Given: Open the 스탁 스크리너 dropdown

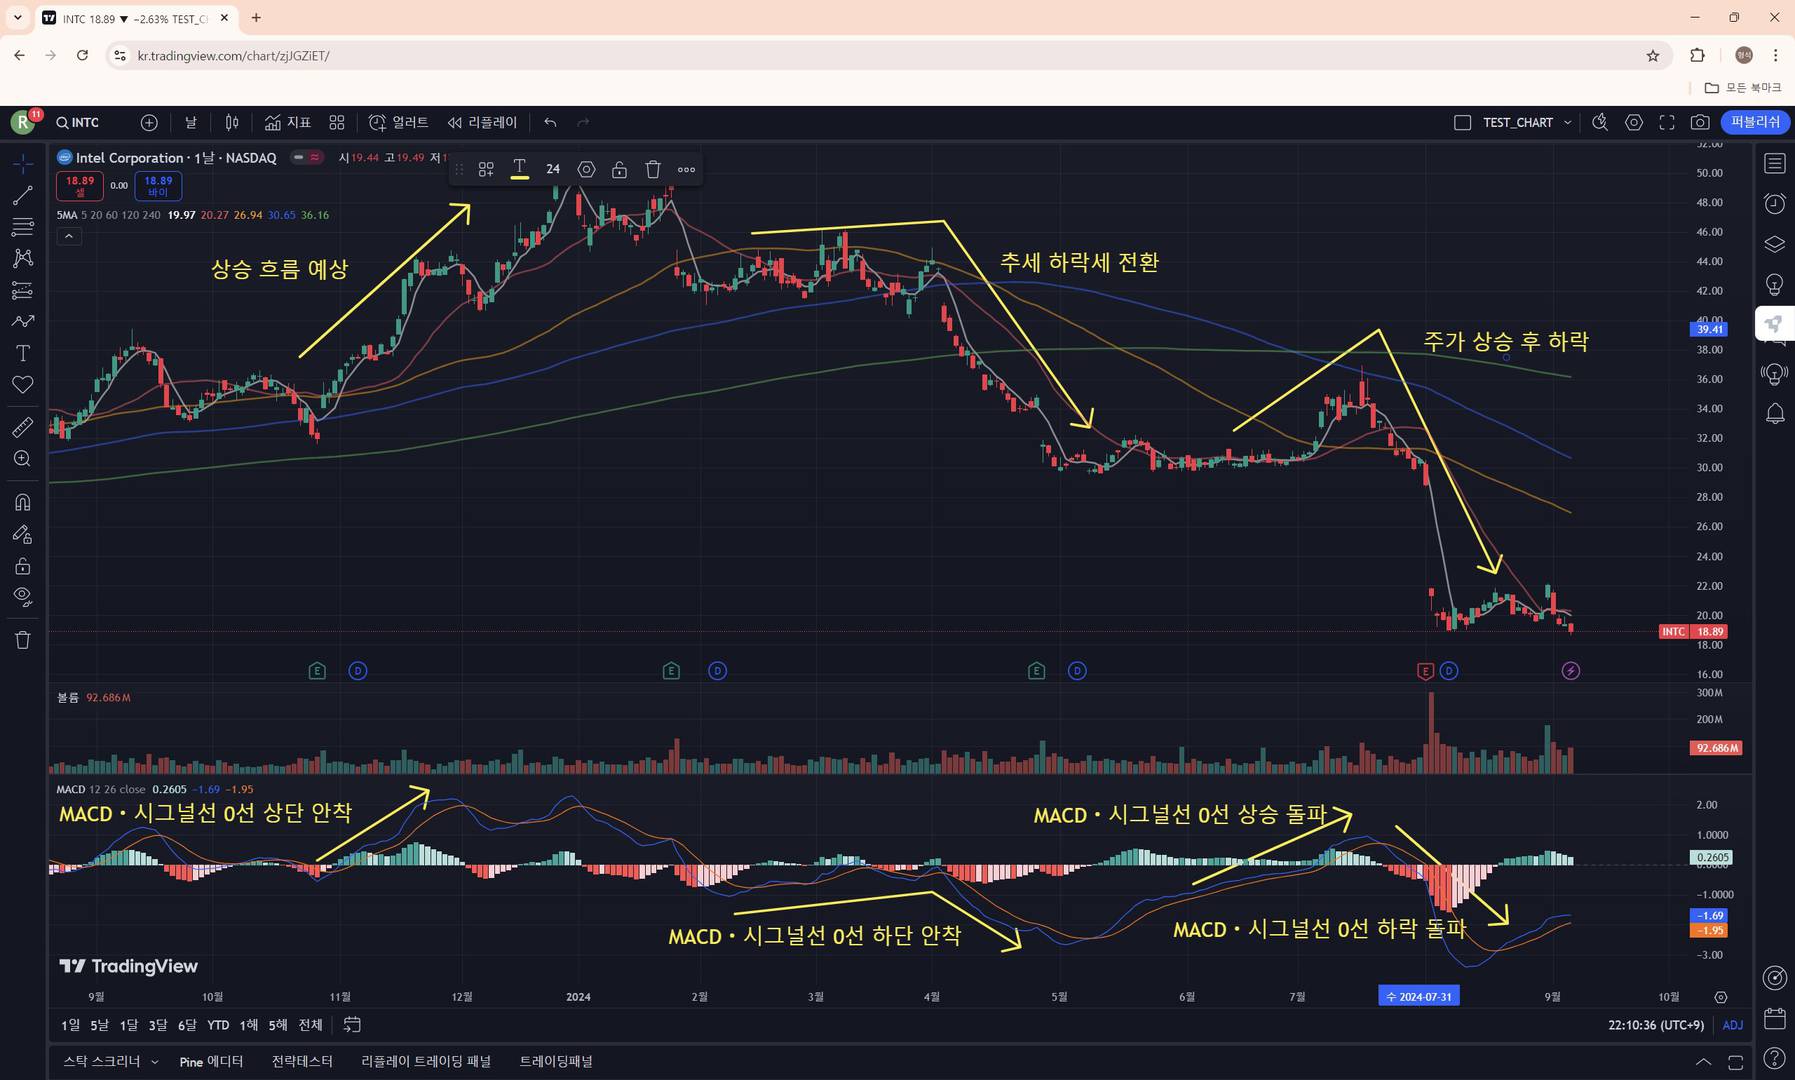Looking at the screenshot, I should (111, 1061).
